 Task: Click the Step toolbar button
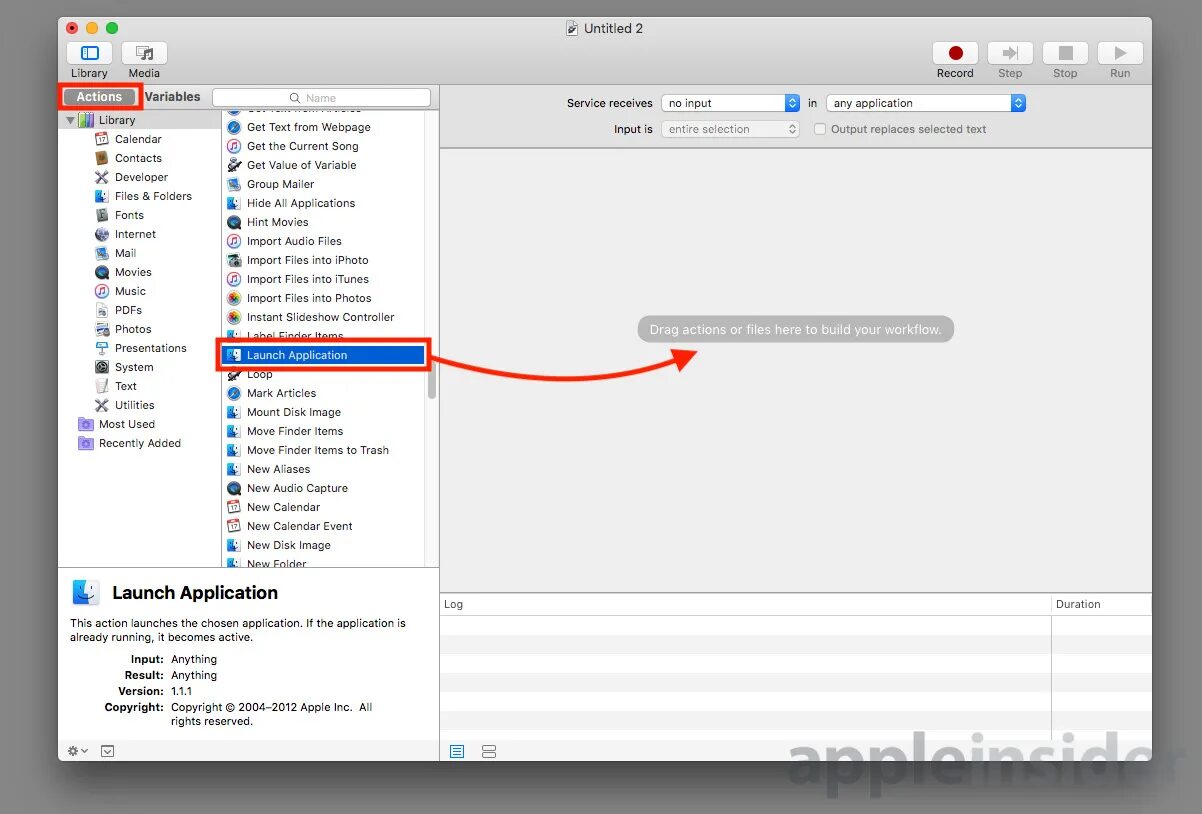click(1010, 53)
